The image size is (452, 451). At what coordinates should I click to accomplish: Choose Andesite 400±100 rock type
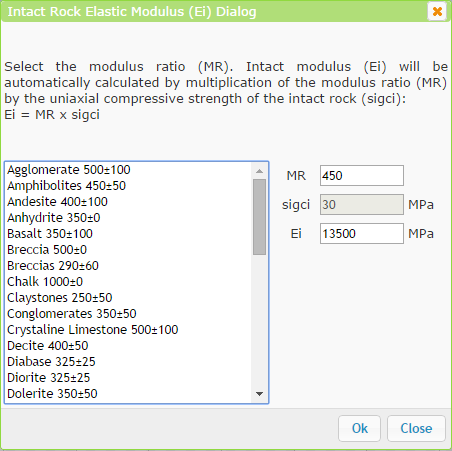[129, 202]
